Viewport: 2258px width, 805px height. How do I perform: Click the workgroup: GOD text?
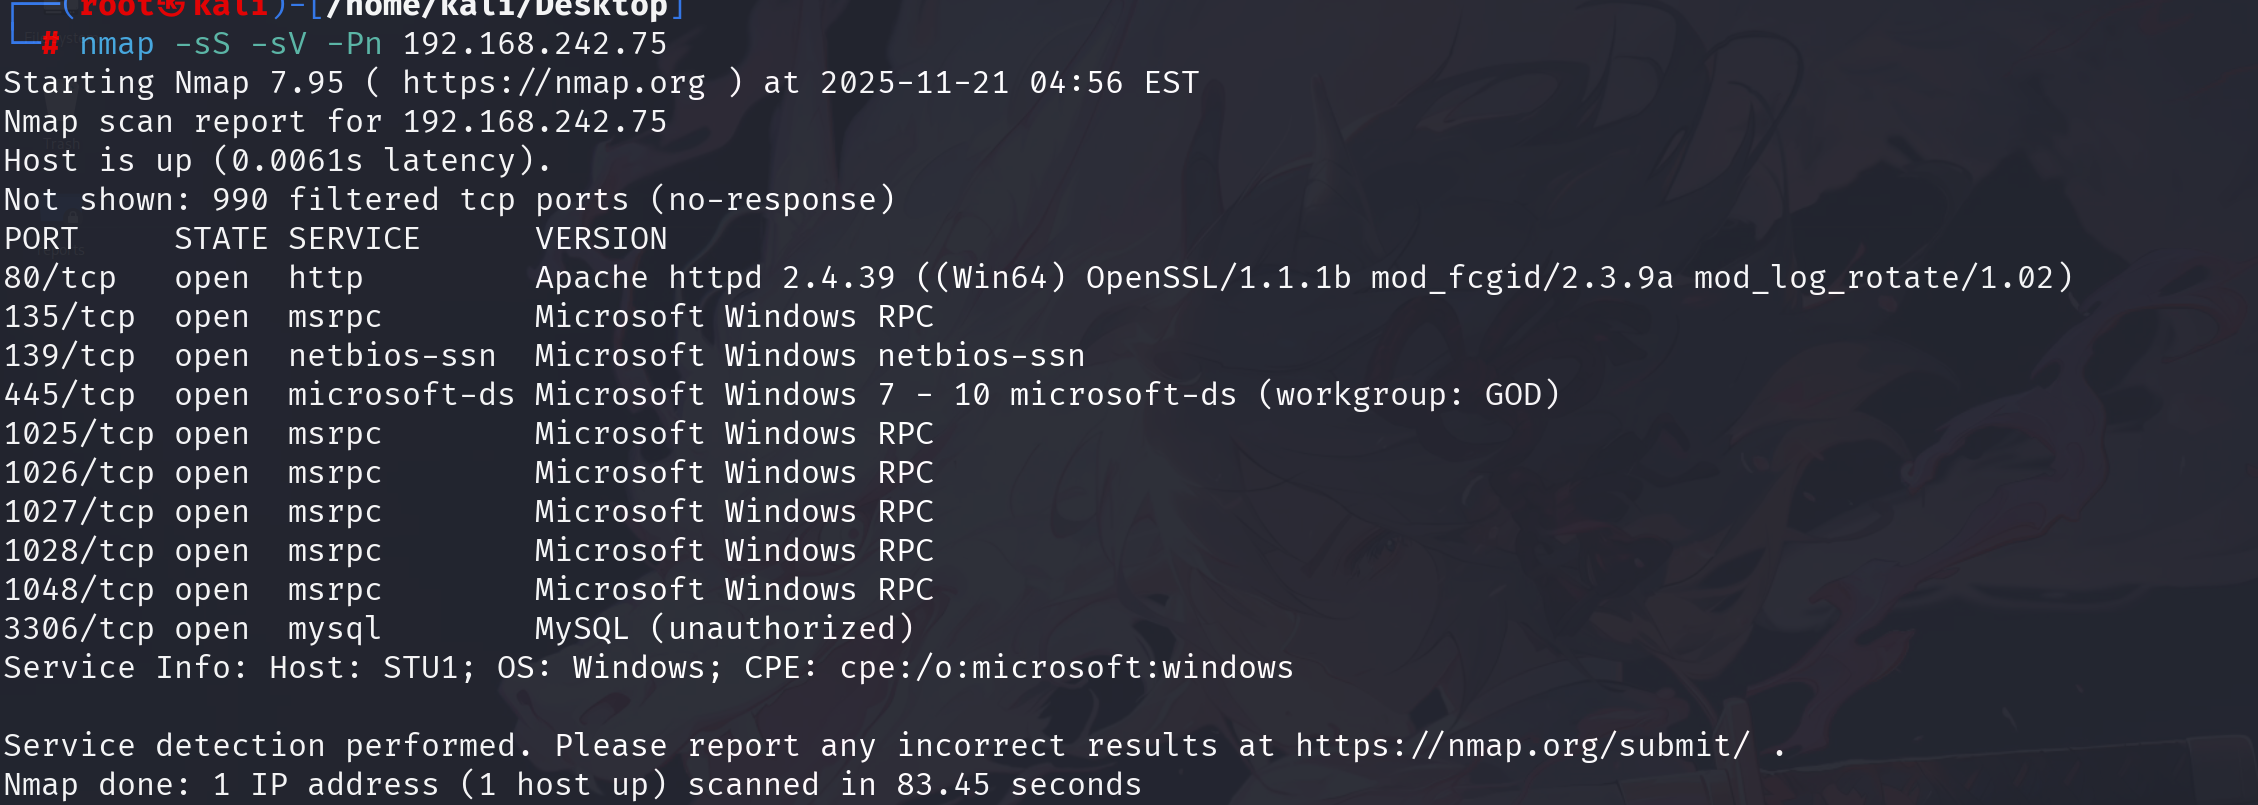[1408, 395]
